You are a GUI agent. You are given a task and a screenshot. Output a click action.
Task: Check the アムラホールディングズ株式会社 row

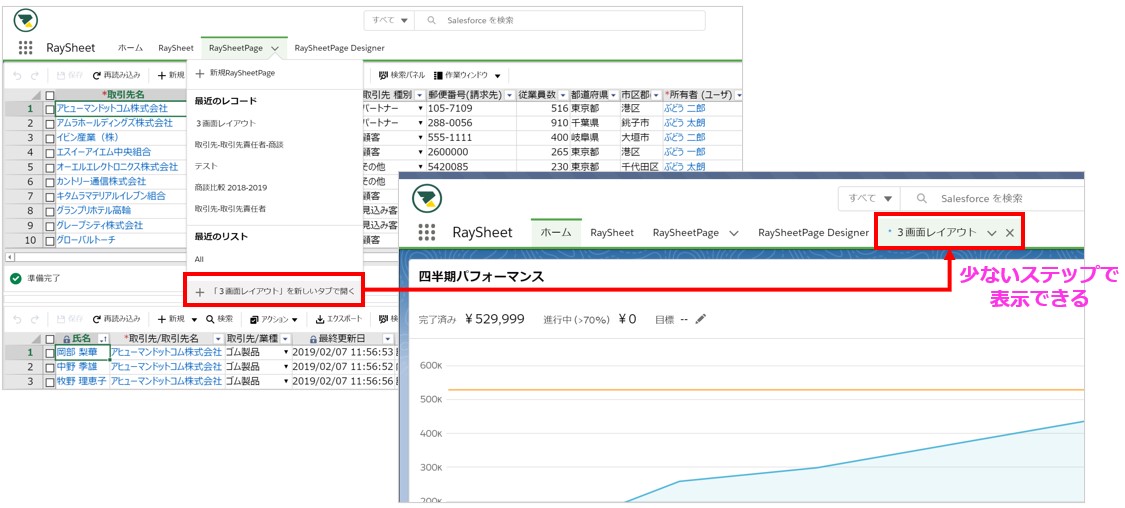(50, 123)
